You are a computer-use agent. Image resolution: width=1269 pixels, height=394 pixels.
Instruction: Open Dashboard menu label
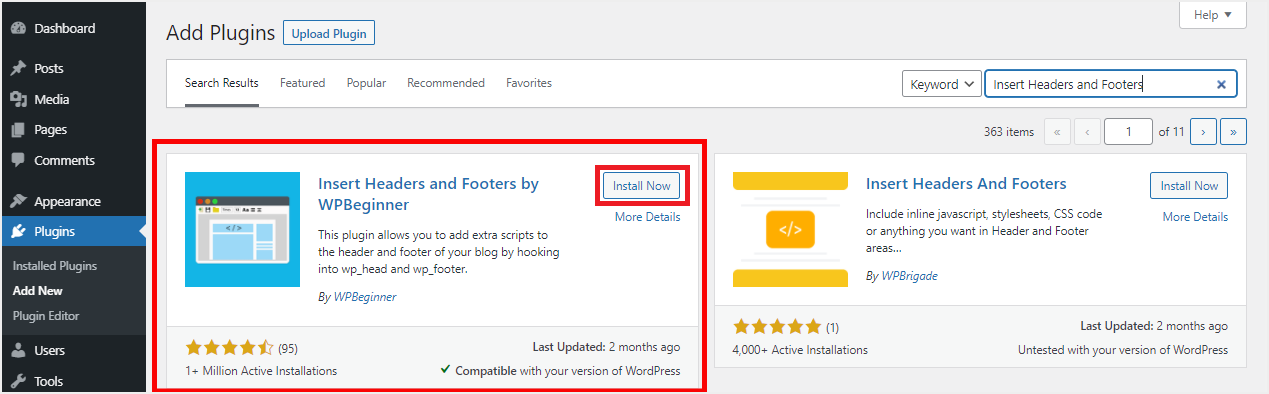[64, 28]
